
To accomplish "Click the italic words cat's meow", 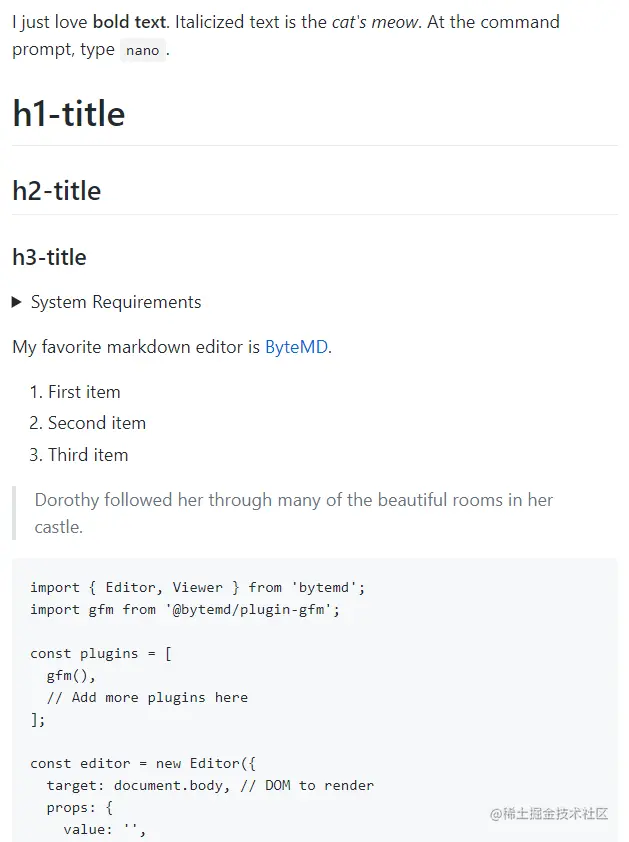I will [375, 22].
